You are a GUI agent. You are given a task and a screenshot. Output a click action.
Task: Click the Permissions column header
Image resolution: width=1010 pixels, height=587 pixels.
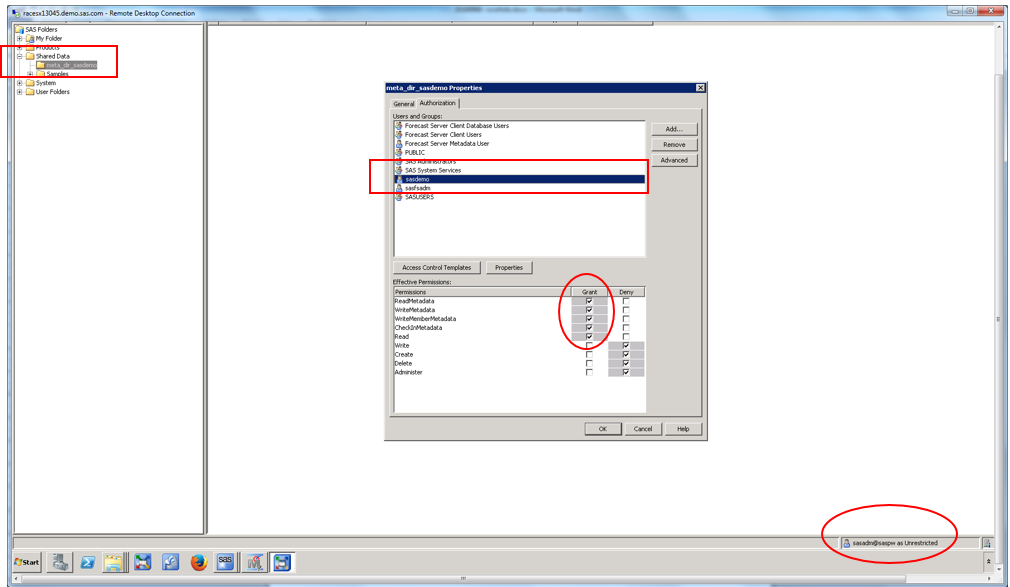point(482,292)
